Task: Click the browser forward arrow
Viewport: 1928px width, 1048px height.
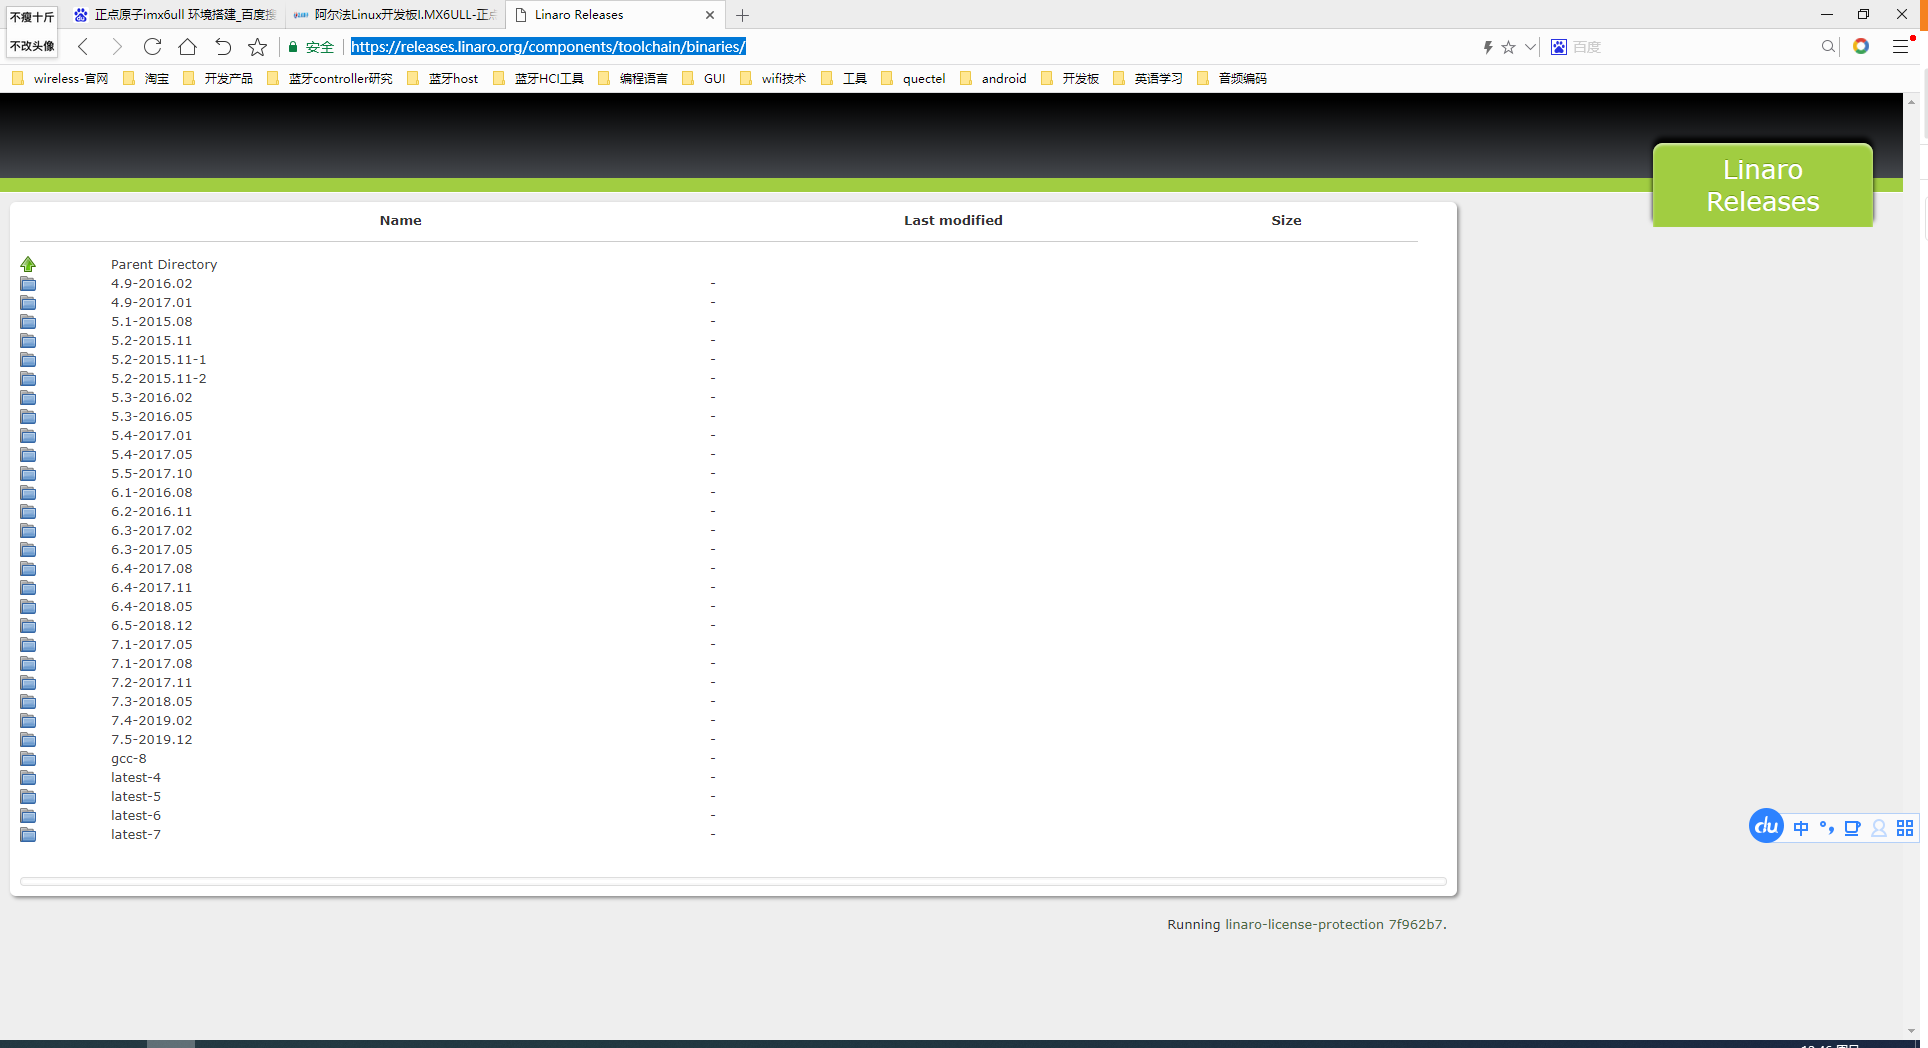Action: [x=117, y=47]
